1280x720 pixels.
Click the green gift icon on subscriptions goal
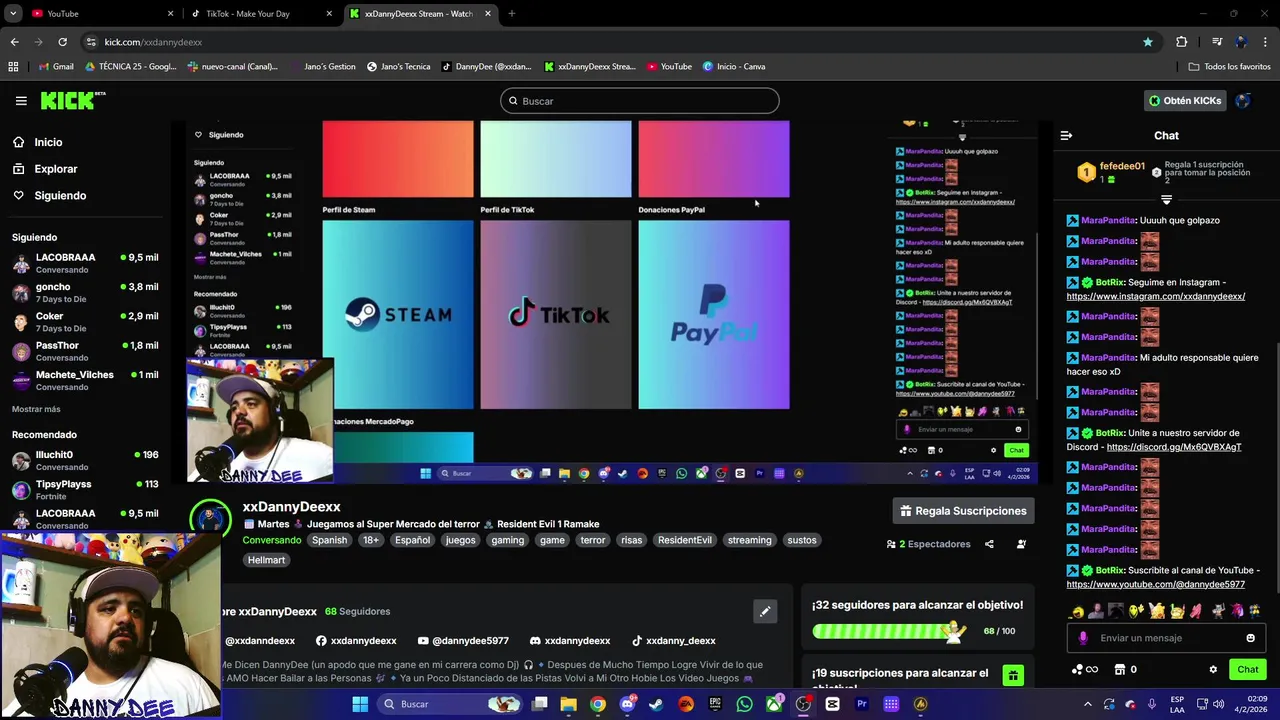coord(1013,675)
